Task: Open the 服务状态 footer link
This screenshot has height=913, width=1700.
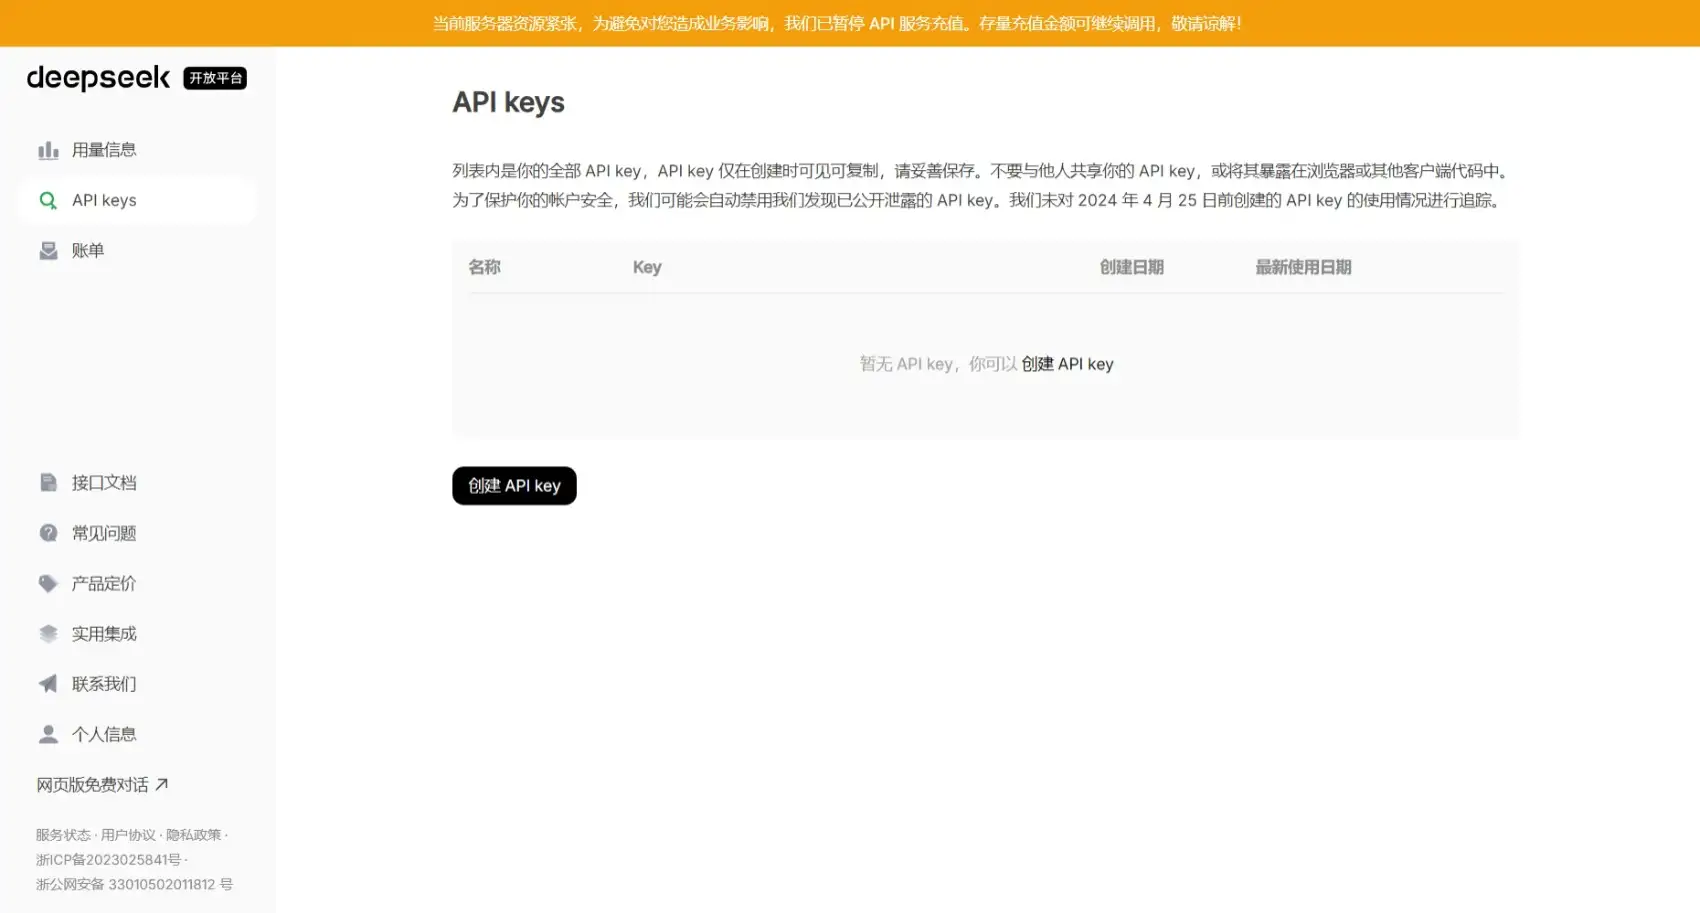Action: click(63, 835)
